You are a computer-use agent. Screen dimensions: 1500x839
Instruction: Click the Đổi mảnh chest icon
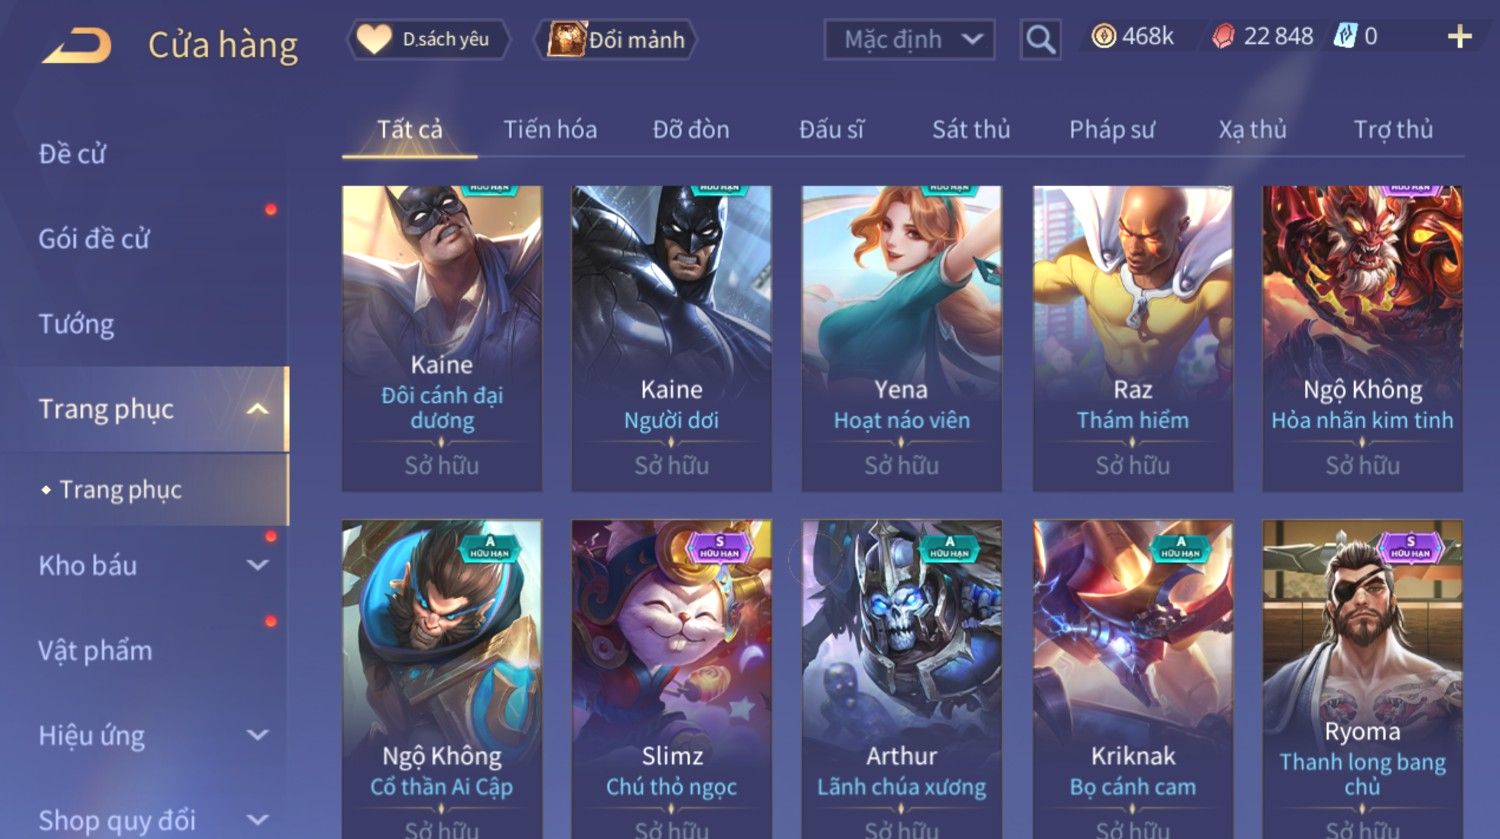click(x=565, y=39)
